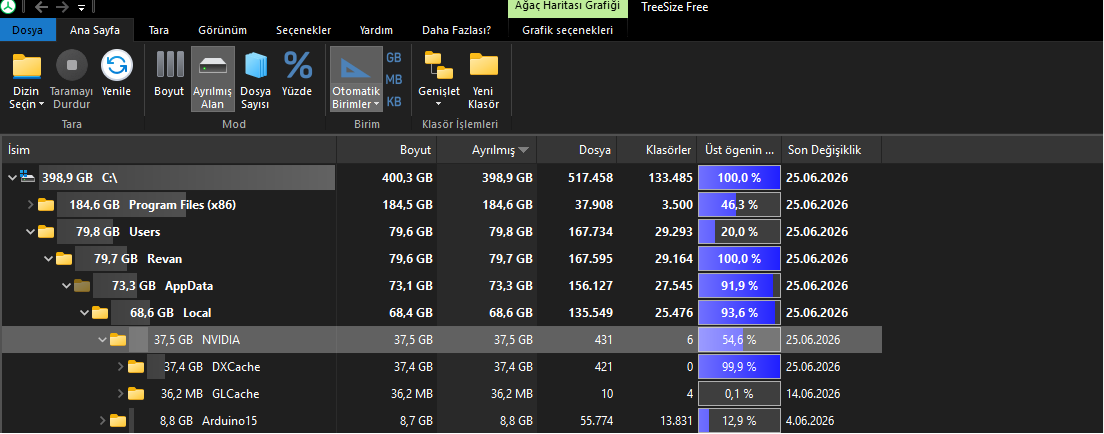Refresh the scan with Yenile

tap(116, 74)
